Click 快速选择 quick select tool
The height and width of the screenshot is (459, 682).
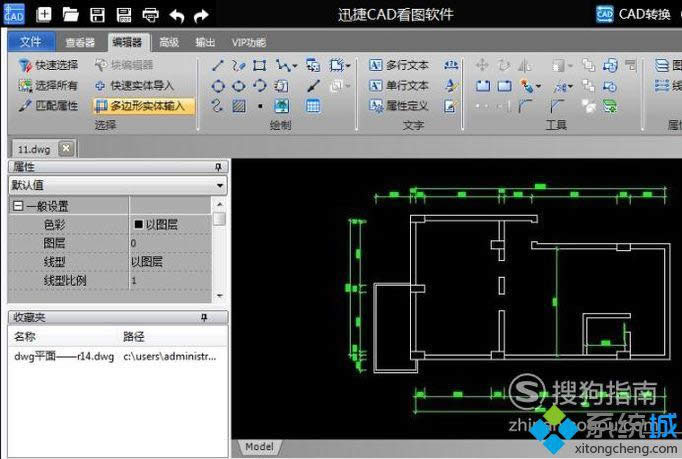click(x=49, y=65)
